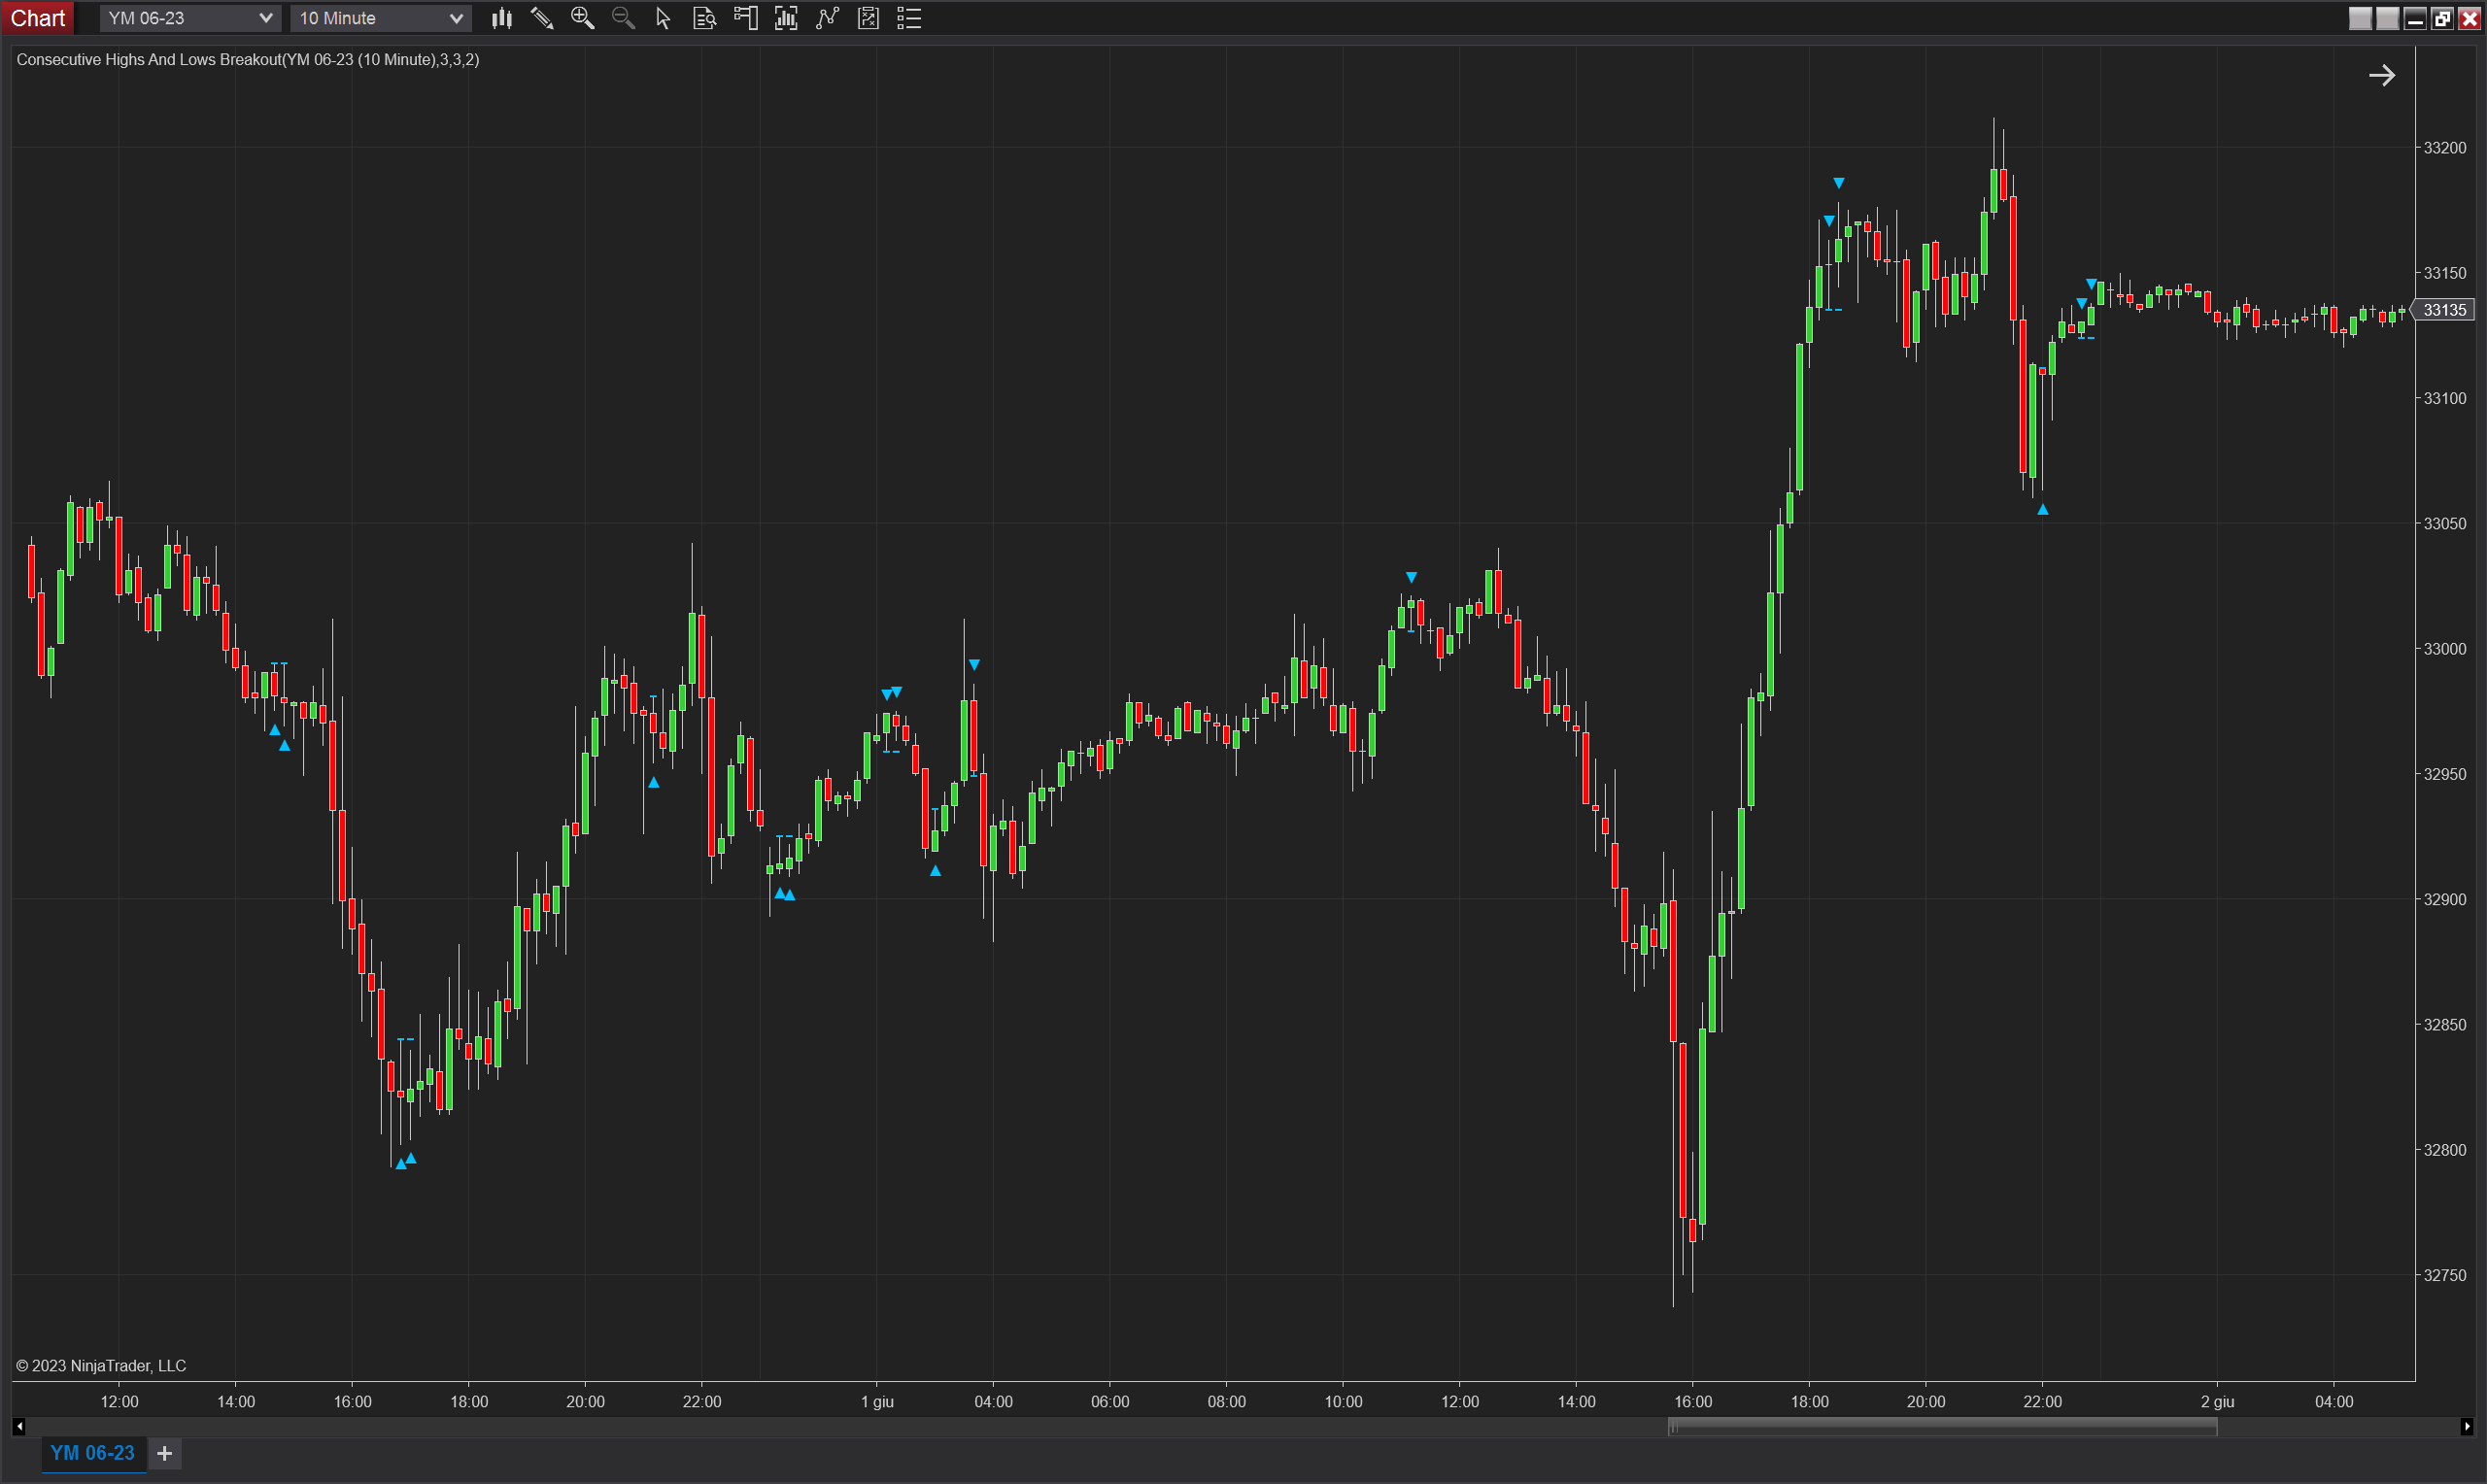
Task: Click the 2 giu date label
Action: click(x=2217, y=1401)
